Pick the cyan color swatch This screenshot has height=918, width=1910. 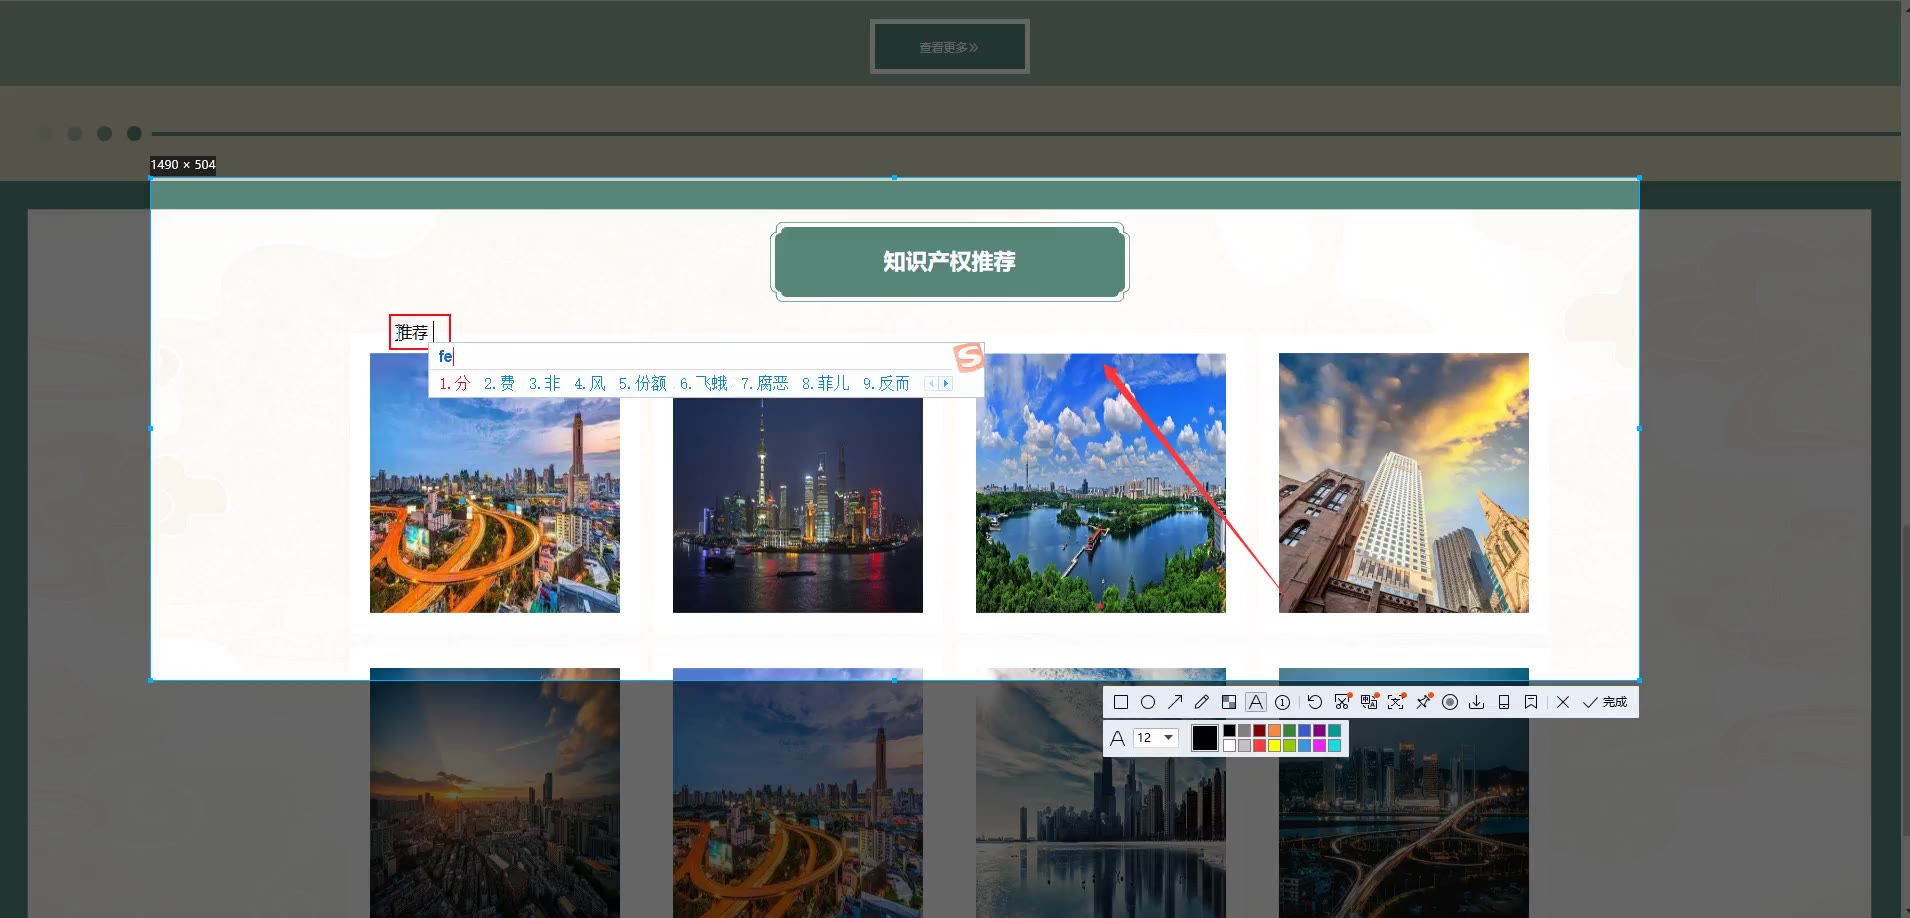1334,745
